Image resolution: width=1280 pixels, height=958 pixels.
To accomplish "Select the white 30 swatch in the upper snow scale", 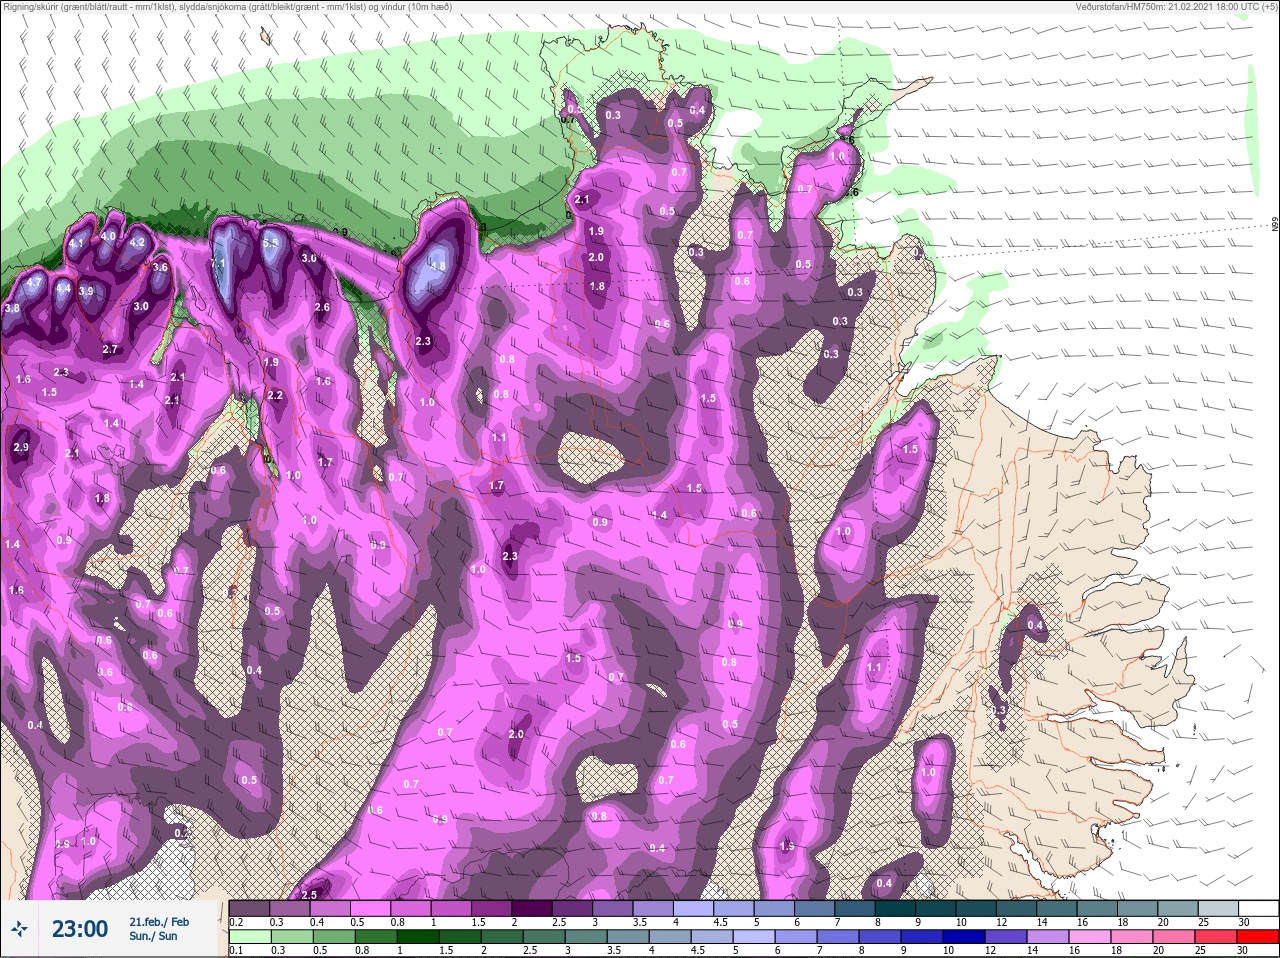I will (x=1260, y=908).
